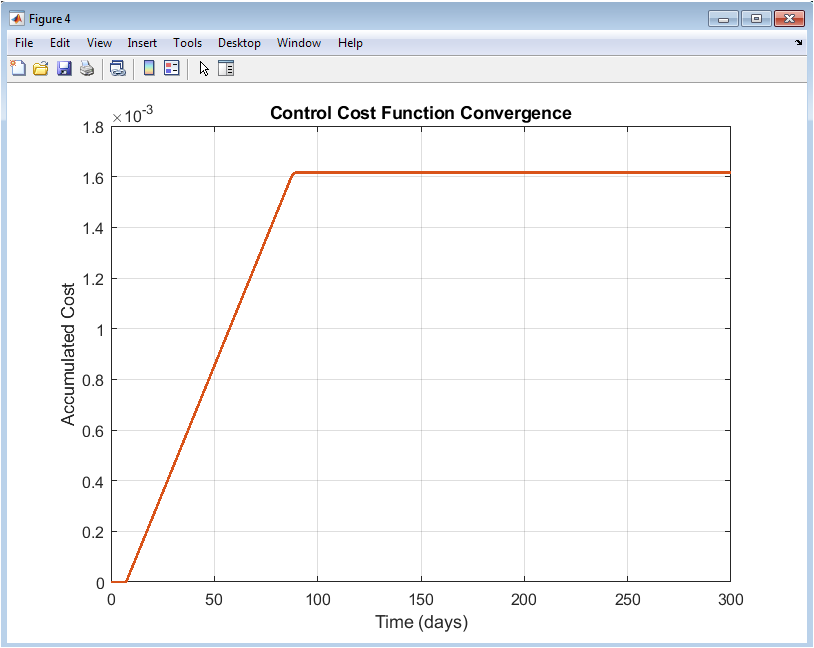Click the New Figure toolbar icon

(18, 69)
